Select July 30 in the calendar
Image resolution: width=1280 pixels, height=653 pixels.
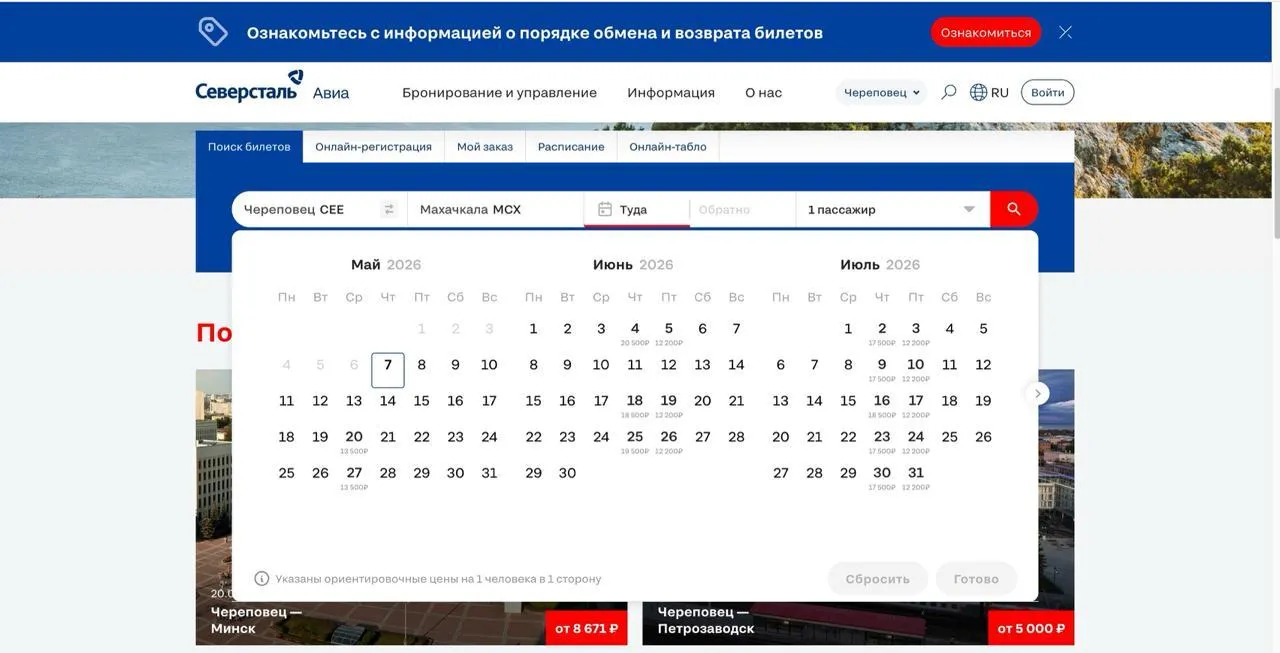point(882,477)
